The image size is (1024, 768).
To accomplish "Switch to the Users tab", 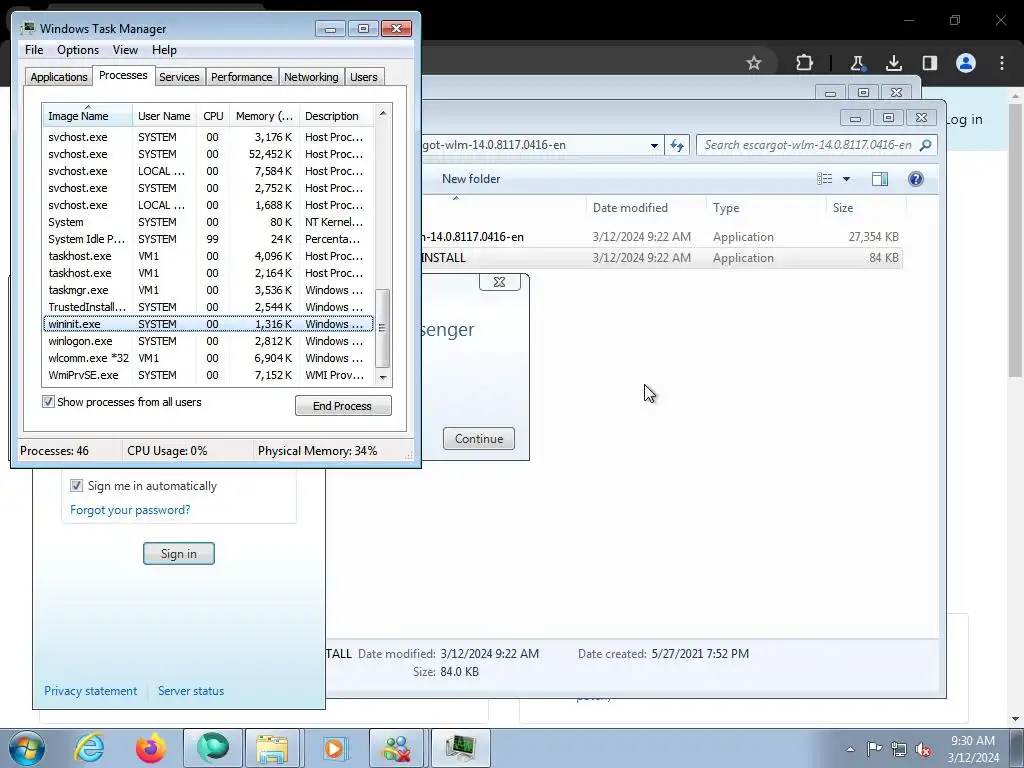I will coord(363,77).
